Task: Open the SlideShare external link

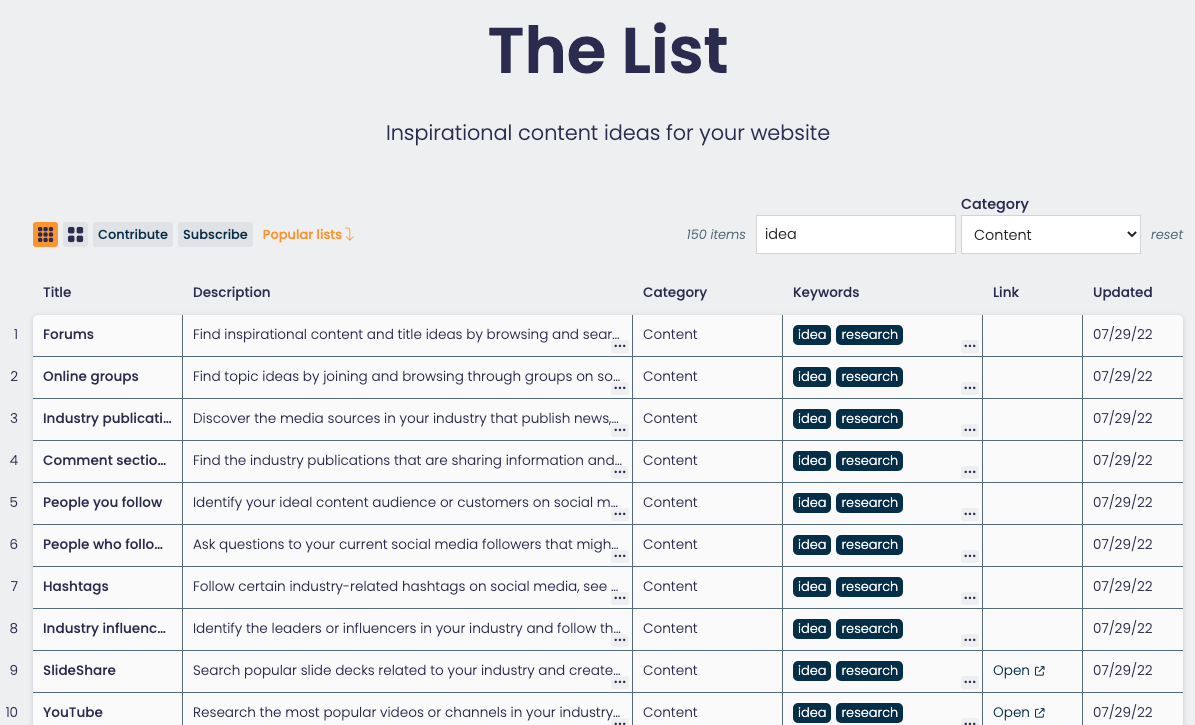Action: click(x=1018, y=670)
